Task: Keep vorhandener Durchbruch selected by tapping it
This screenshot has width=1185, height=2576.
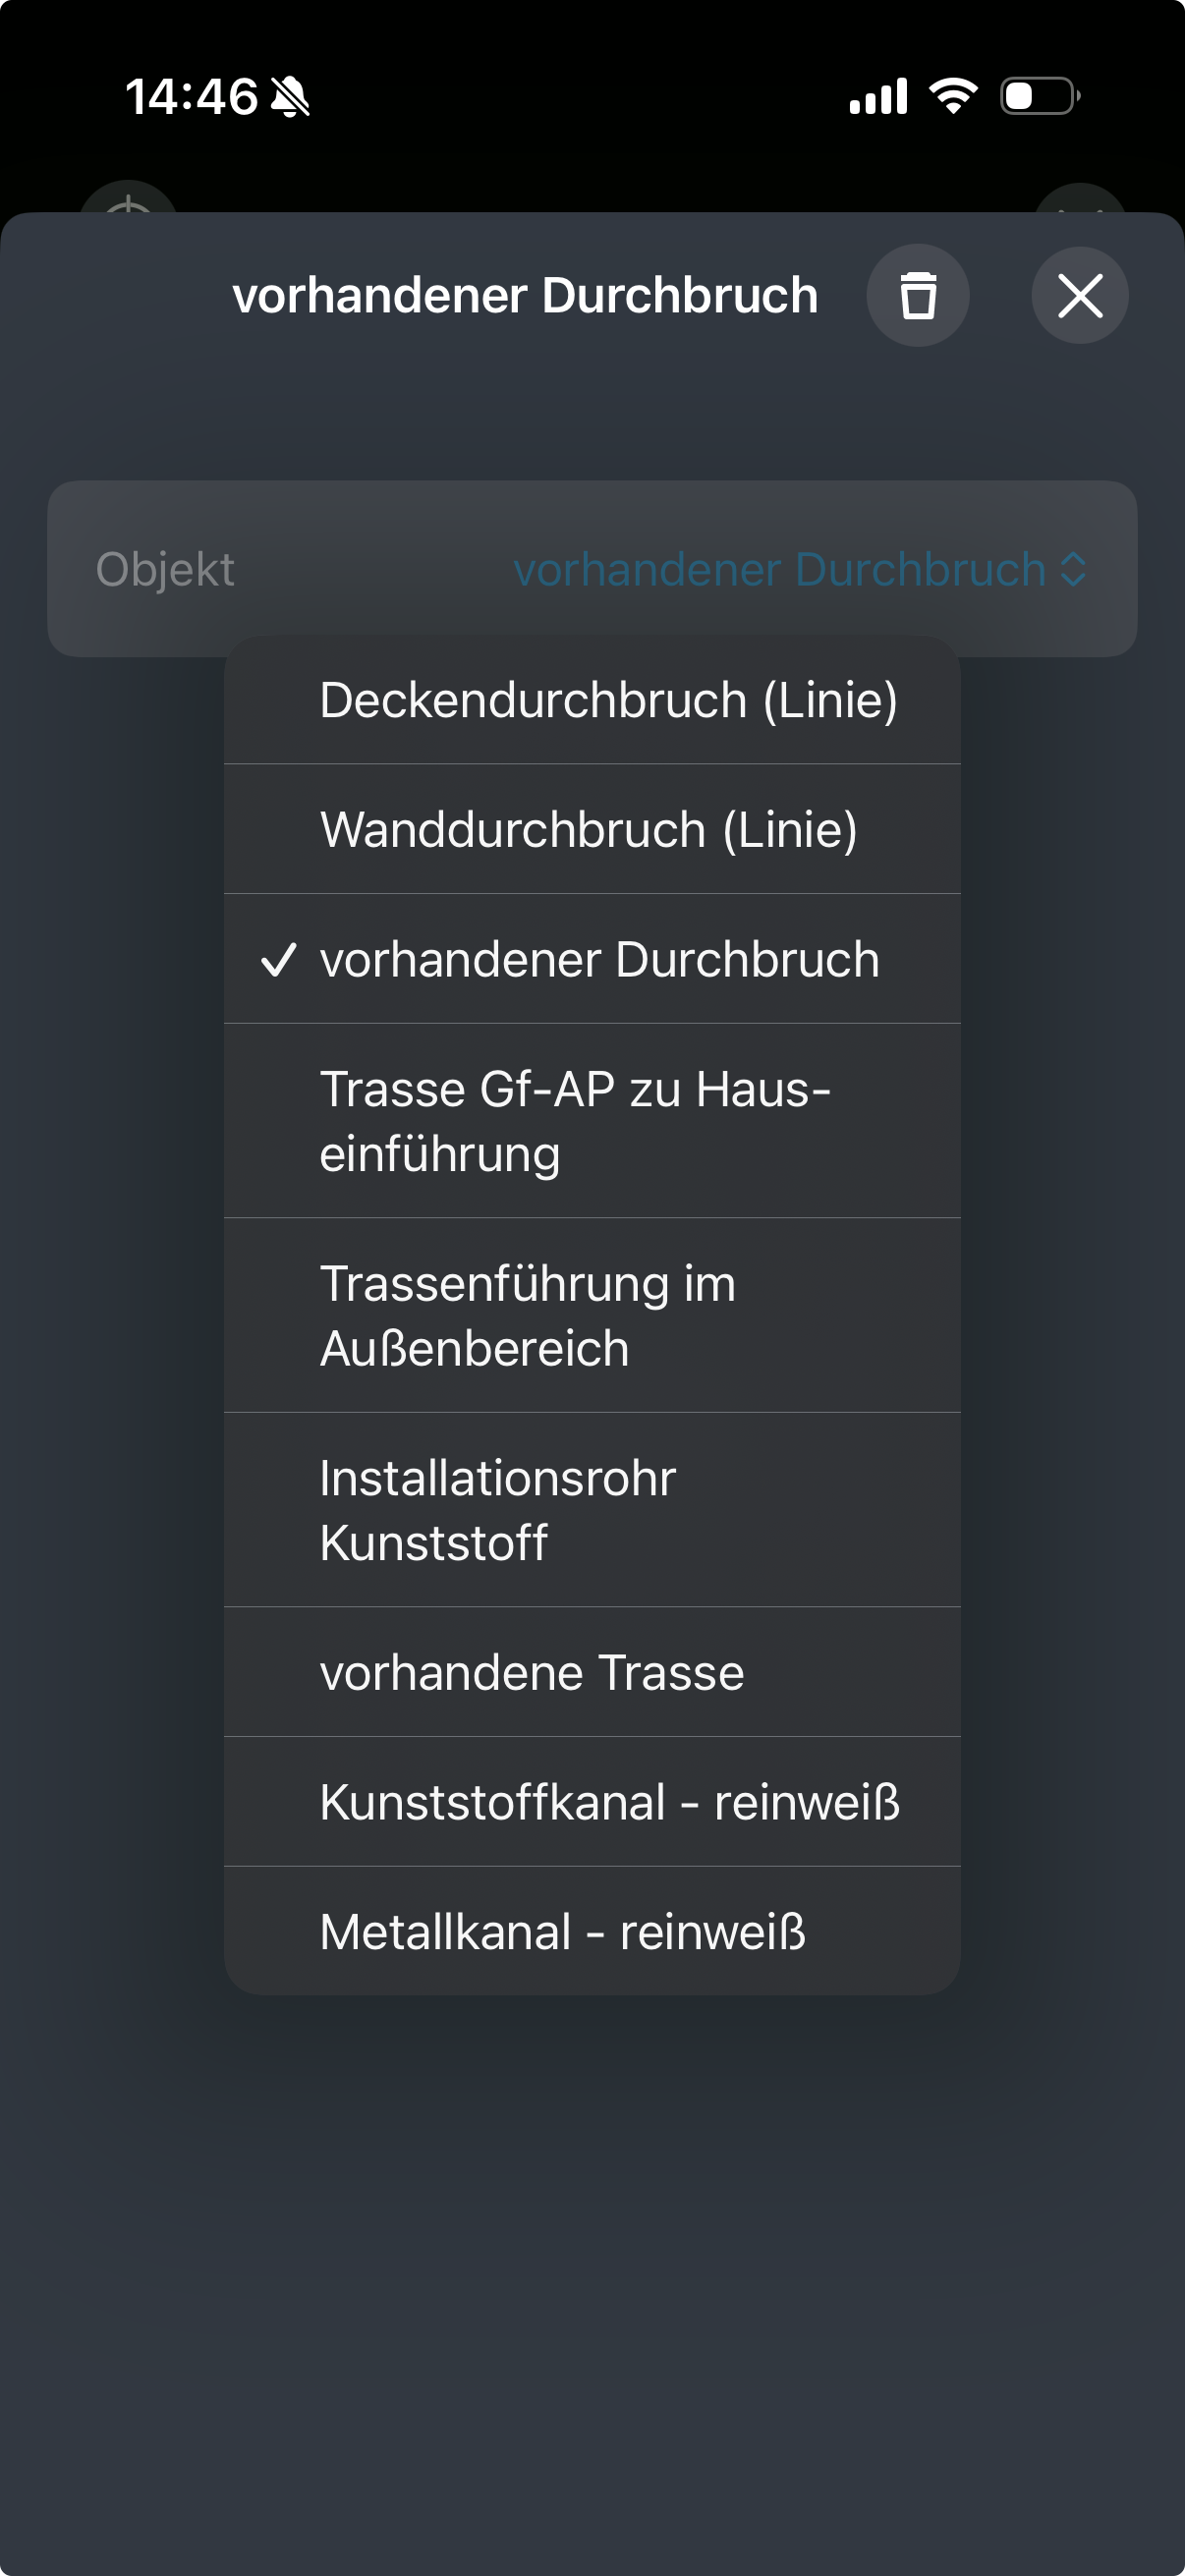Action: coord(600,958)
